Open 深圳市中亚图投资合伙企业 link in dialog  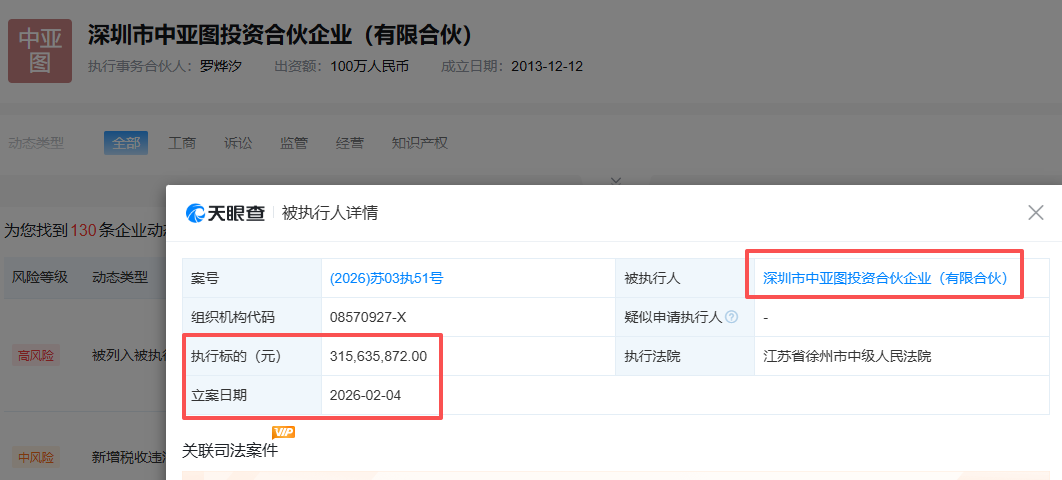pyautogui.click(x=885, y=278)
